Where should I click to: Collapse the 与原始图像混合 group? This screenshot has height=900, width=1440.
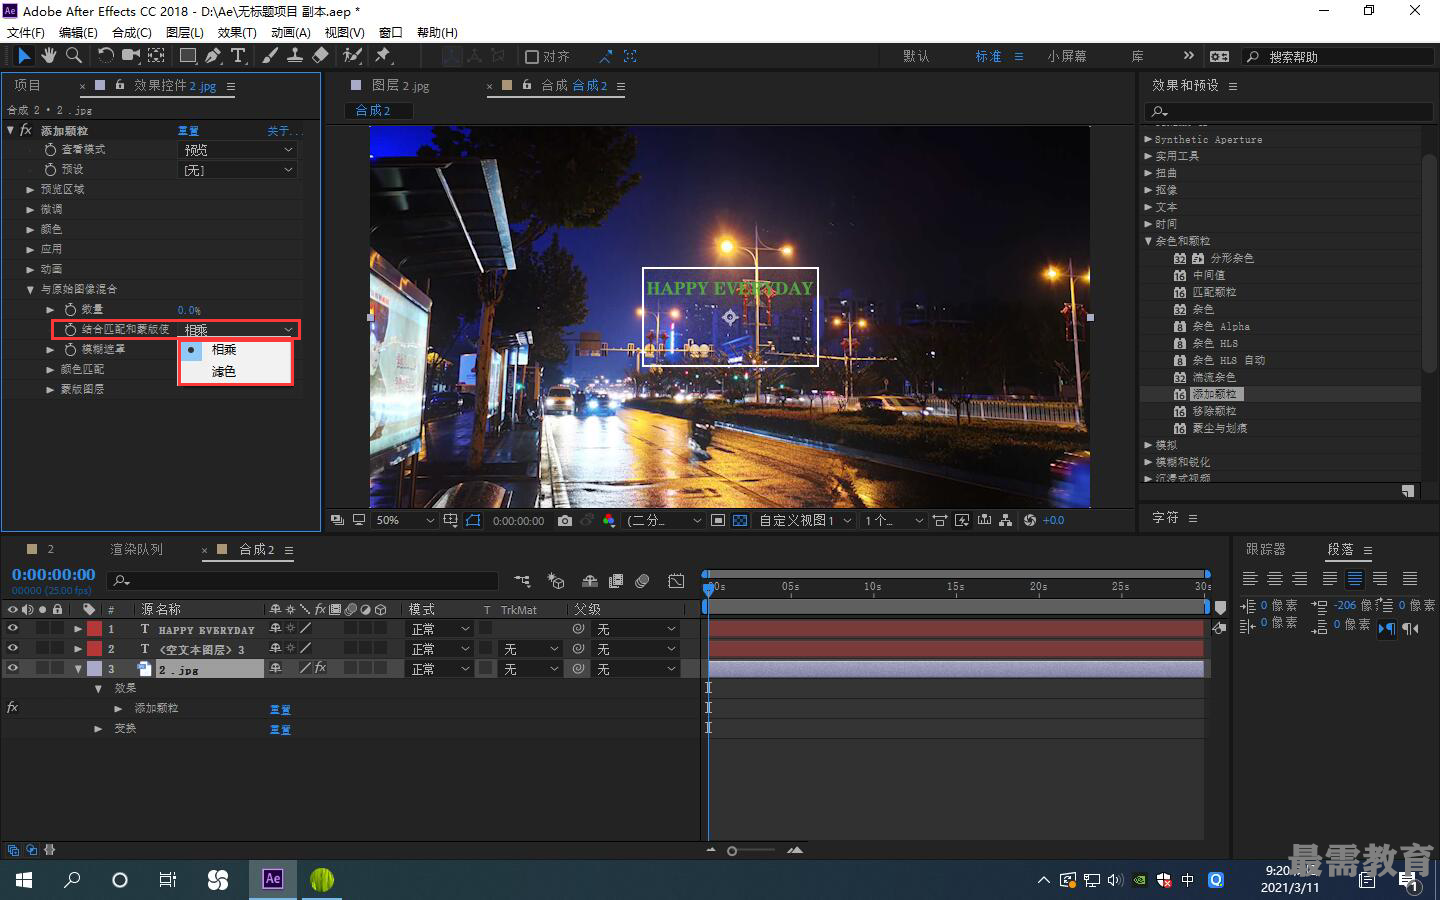(30, 289)
